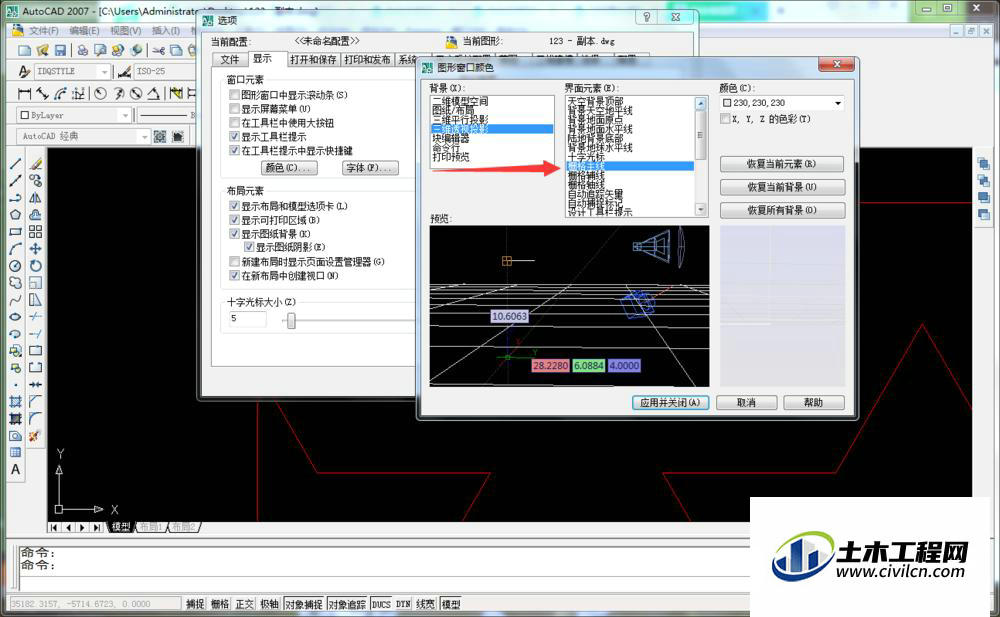Select the Move modify tool

tap(36, 249)
